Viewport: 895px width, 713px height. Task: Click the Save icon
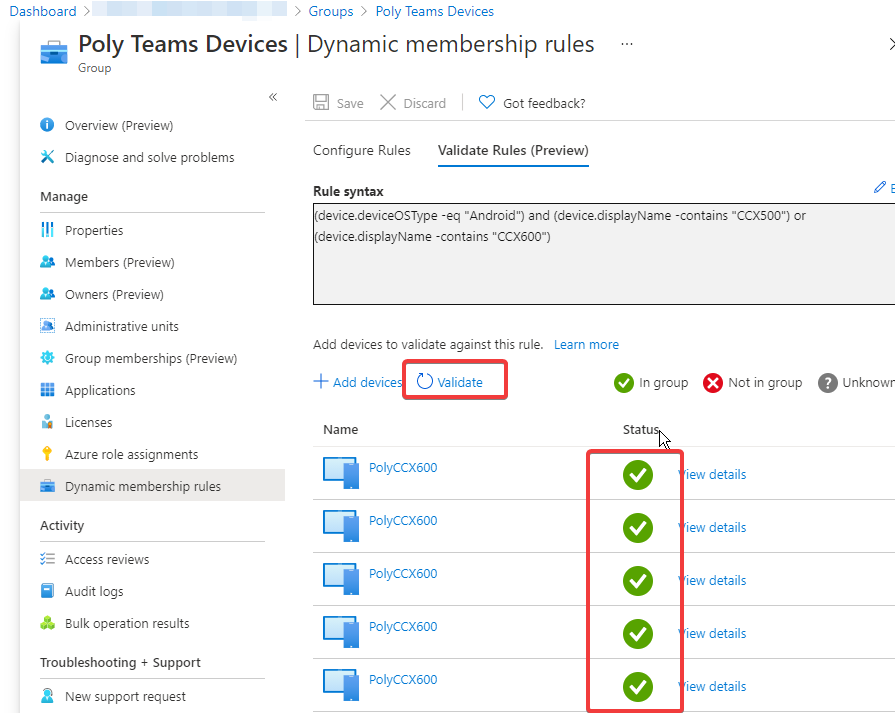point(320,103)
